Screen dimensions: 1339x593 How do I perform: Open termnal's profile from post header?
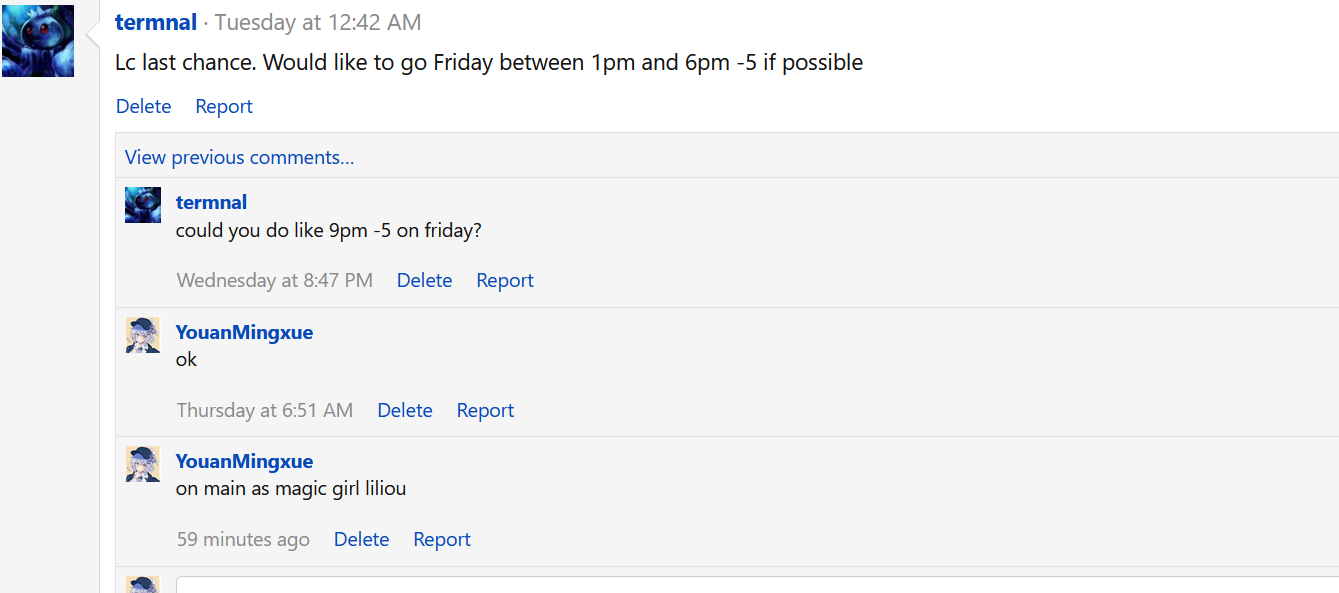[x=156, y=22]
